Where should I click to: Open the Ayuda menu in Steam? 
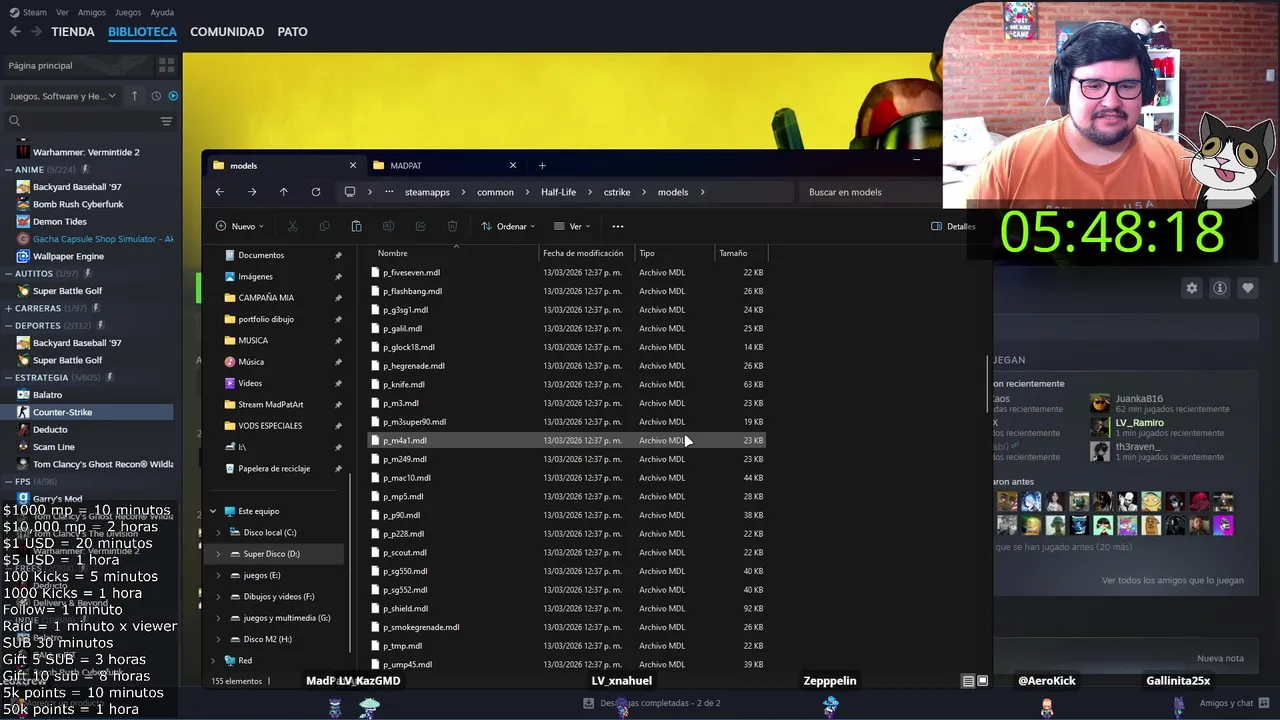(161, 12)
